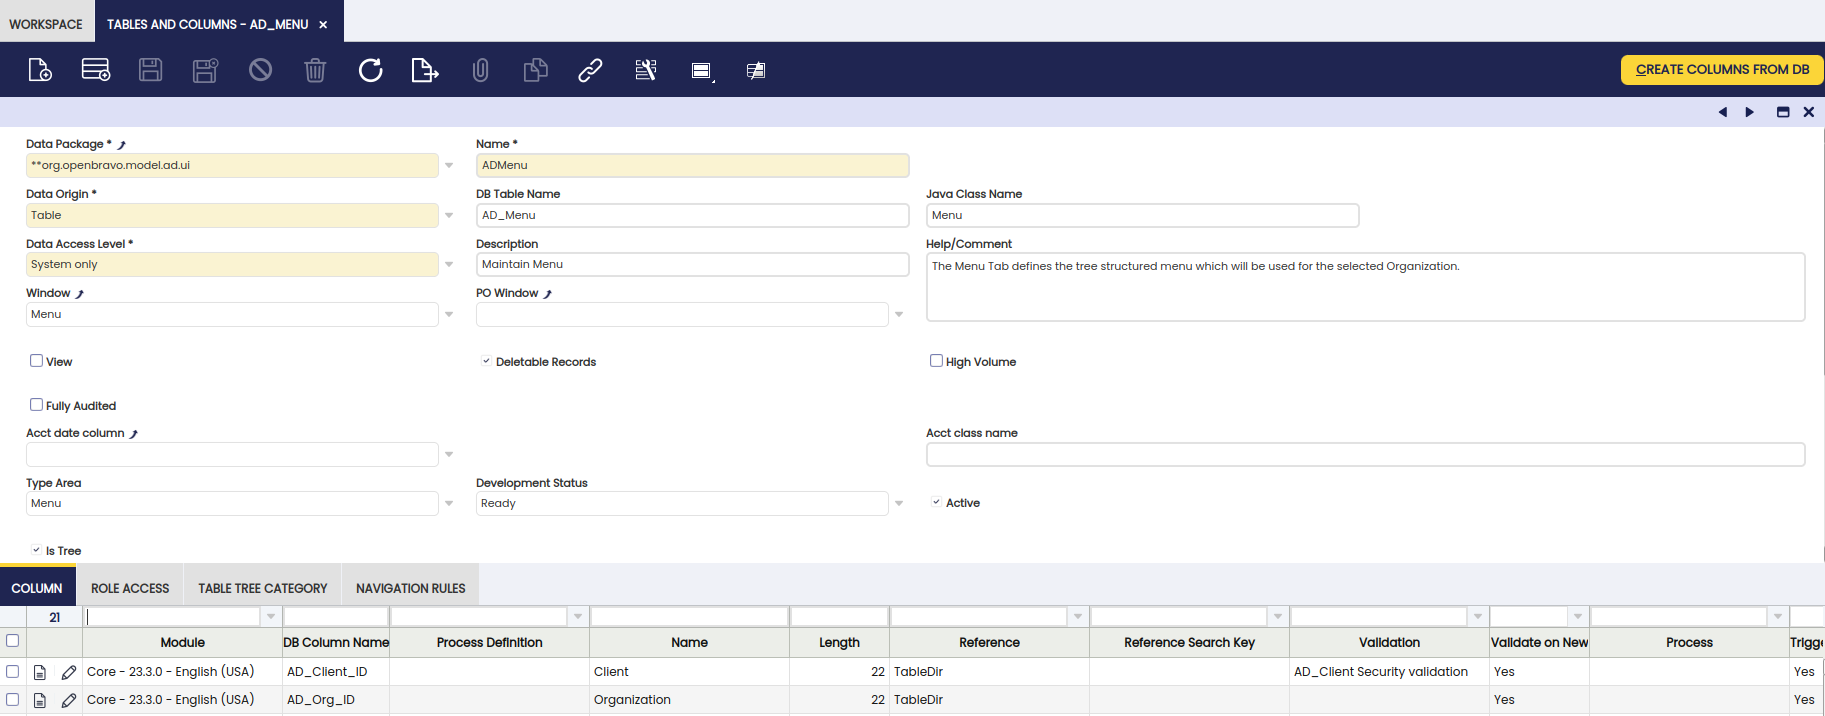The width and height of the screenshot is (1825, 716).
Task: Click the Insert Row toolbar icon
Action: pyautogui.click(x=96, y=70)
